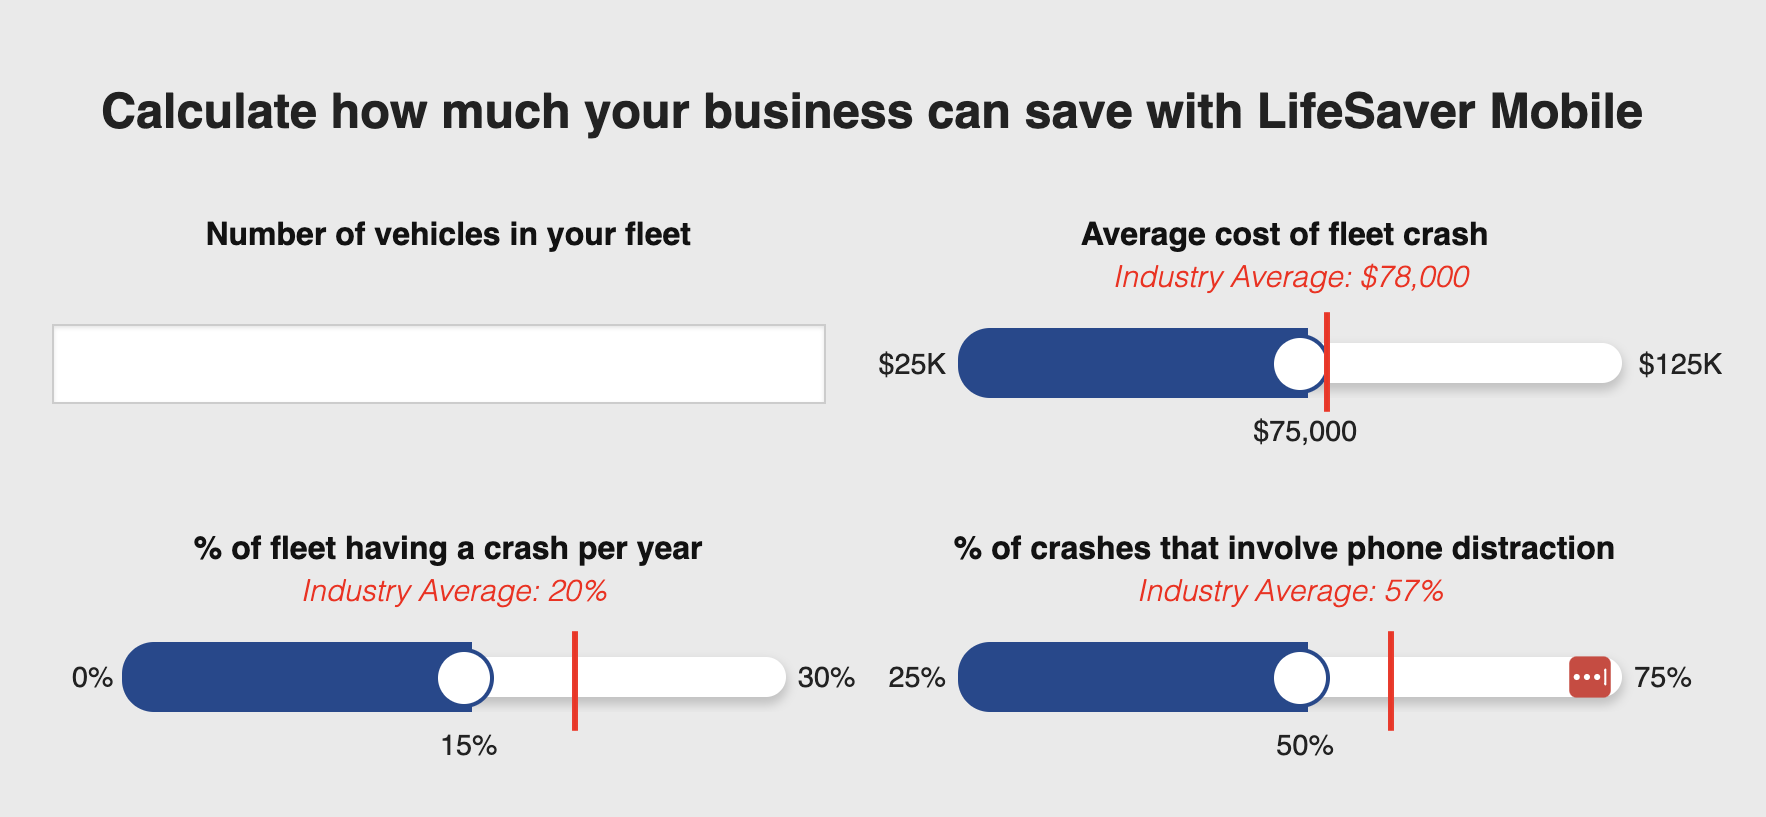The width and height of the screenshot is (1766, 817).
Task: Click the $125K maximum label
Action: pos(1680,364)
